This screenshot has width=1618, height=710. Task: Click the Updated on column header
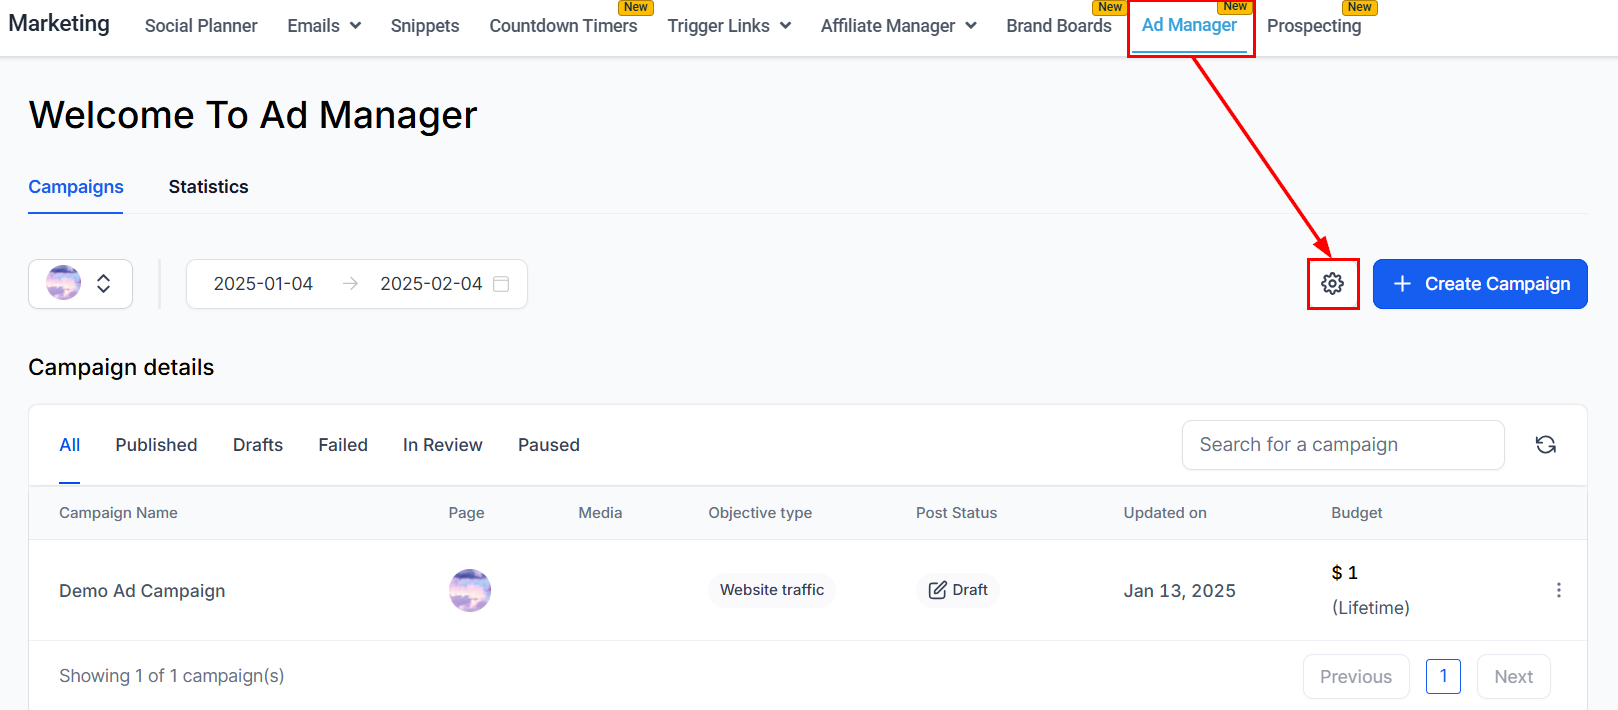(x=1165, y=513)
